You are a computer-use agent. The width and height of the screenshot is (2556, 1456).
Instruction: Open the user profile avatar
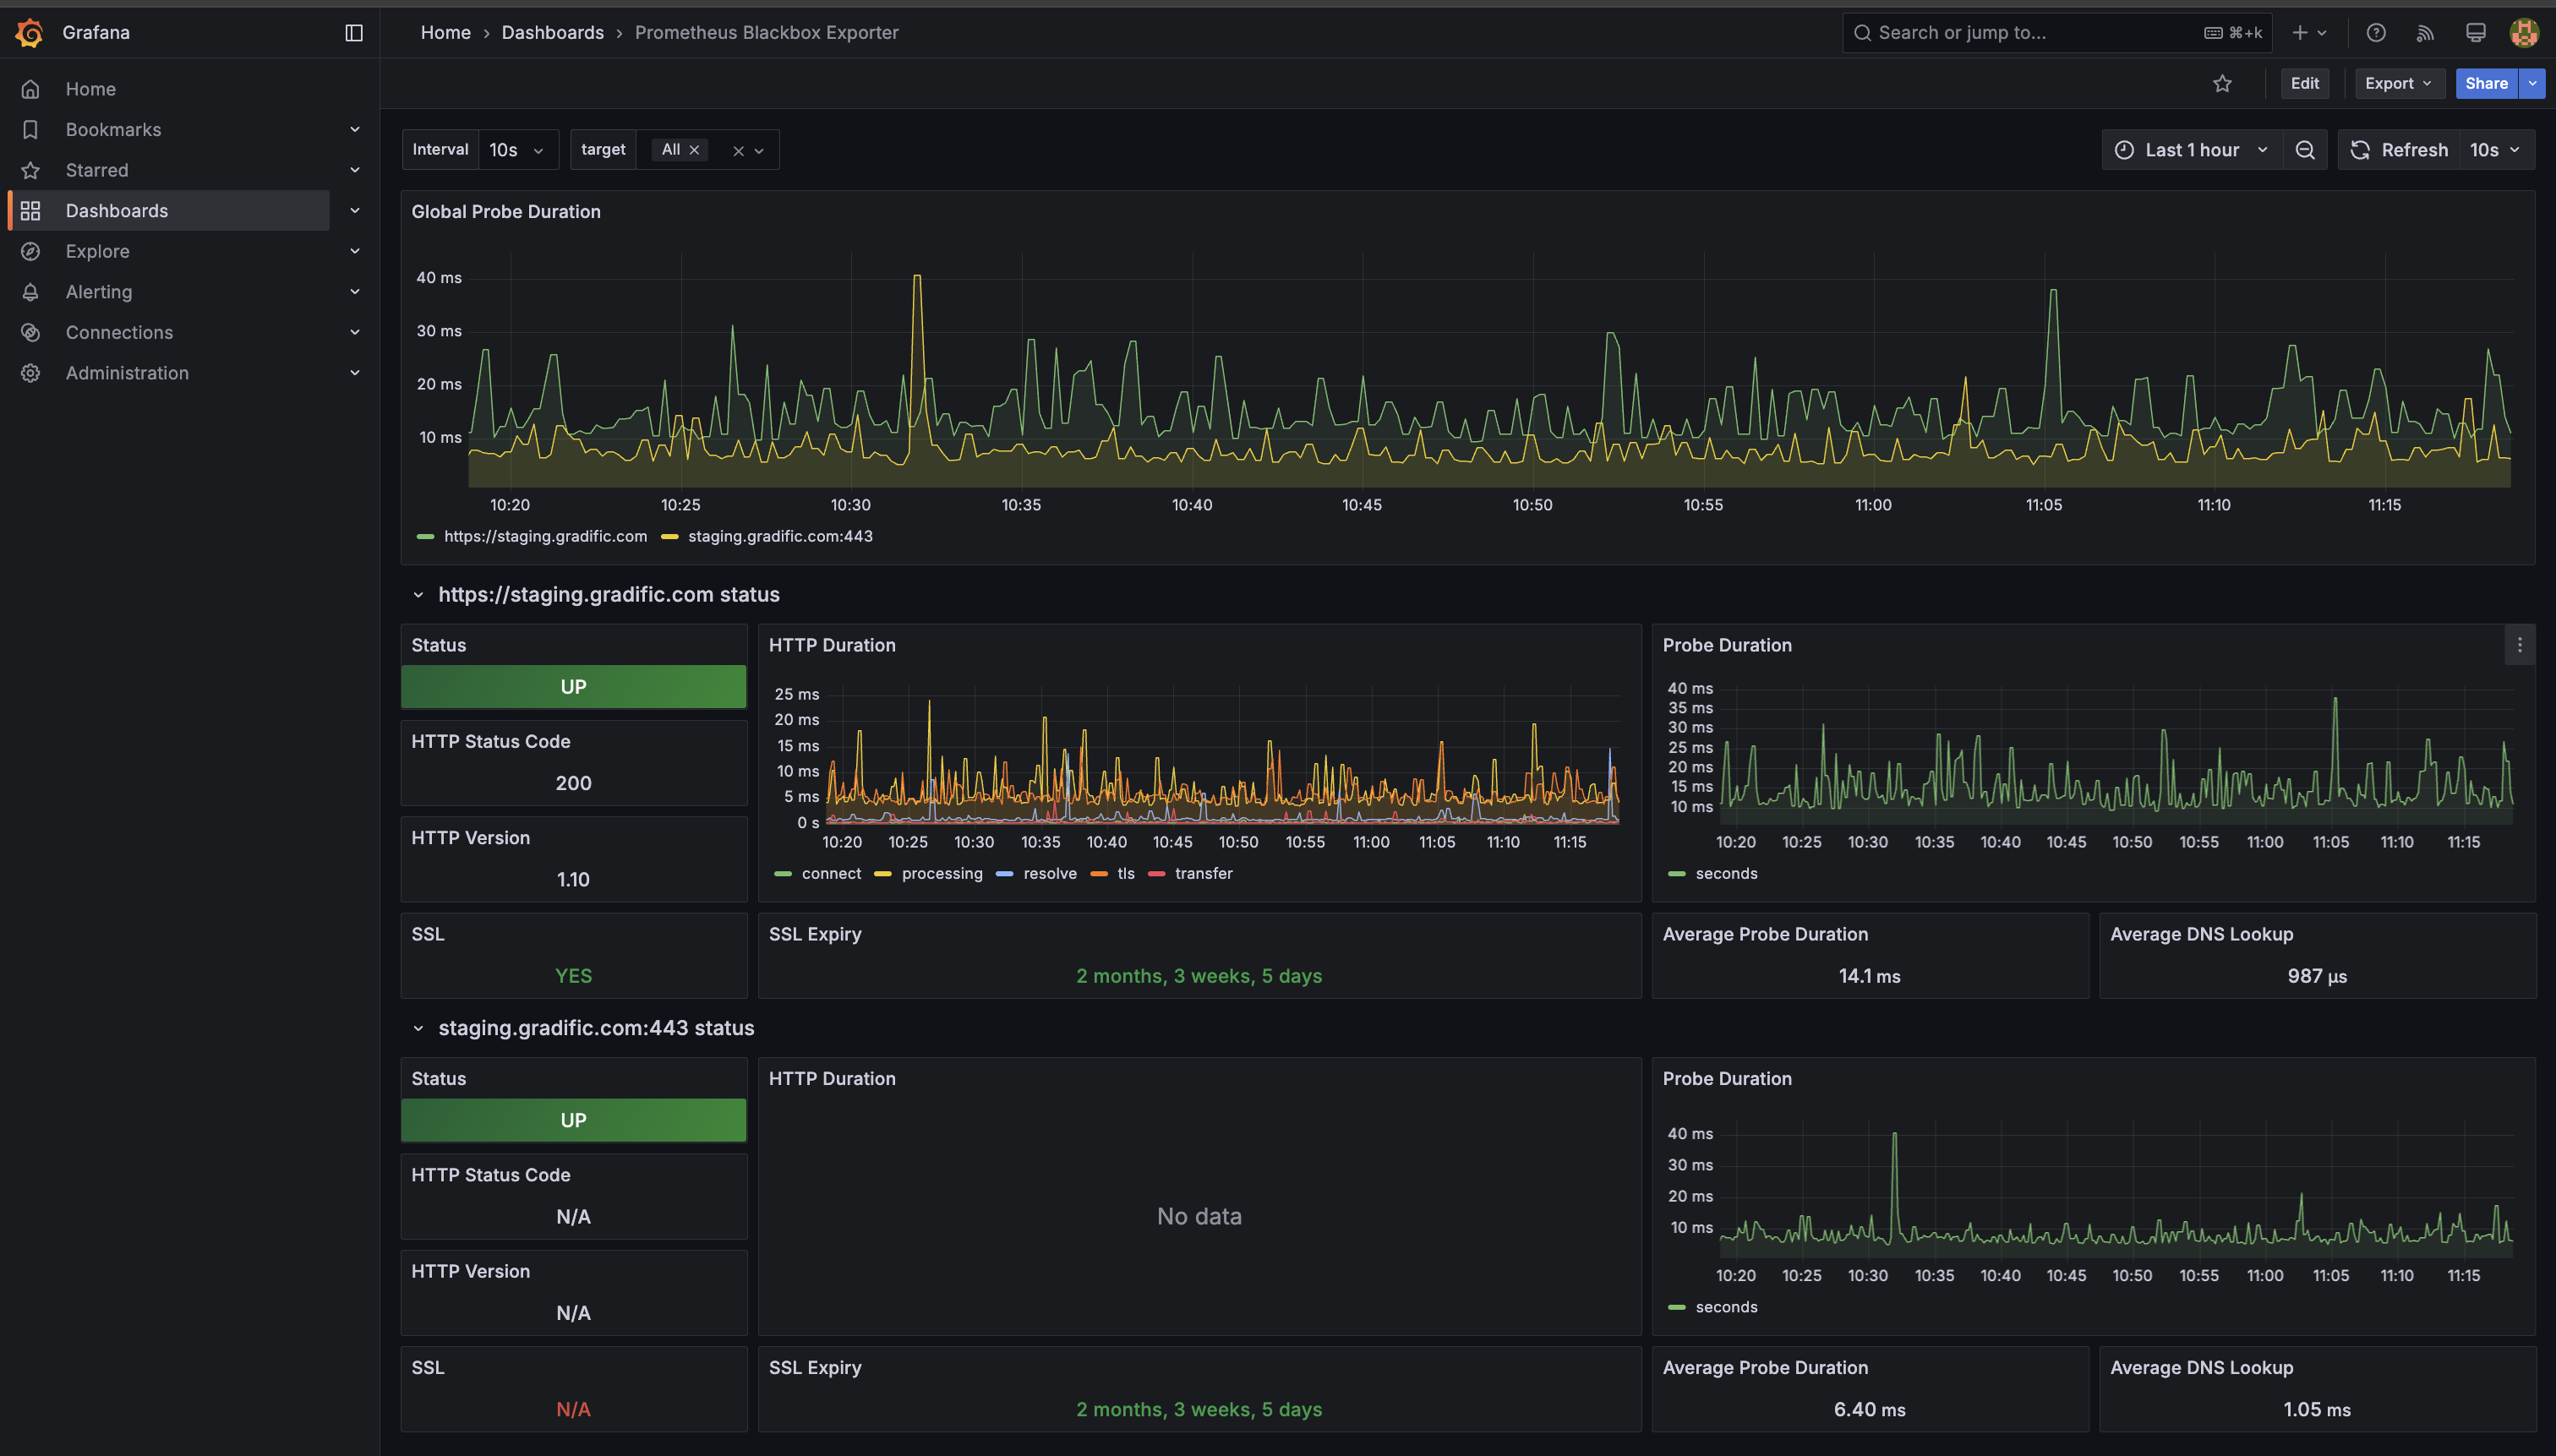coord(2524,33)
